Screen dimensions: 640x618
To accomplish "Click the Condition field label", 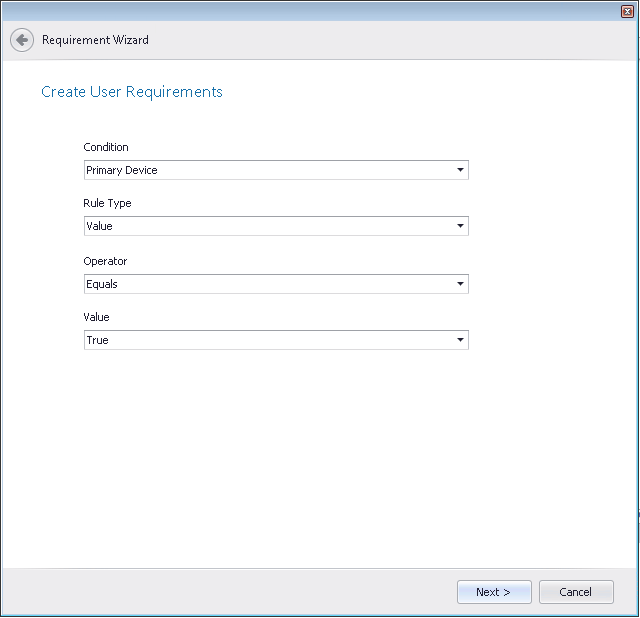I will coord(106,147).
